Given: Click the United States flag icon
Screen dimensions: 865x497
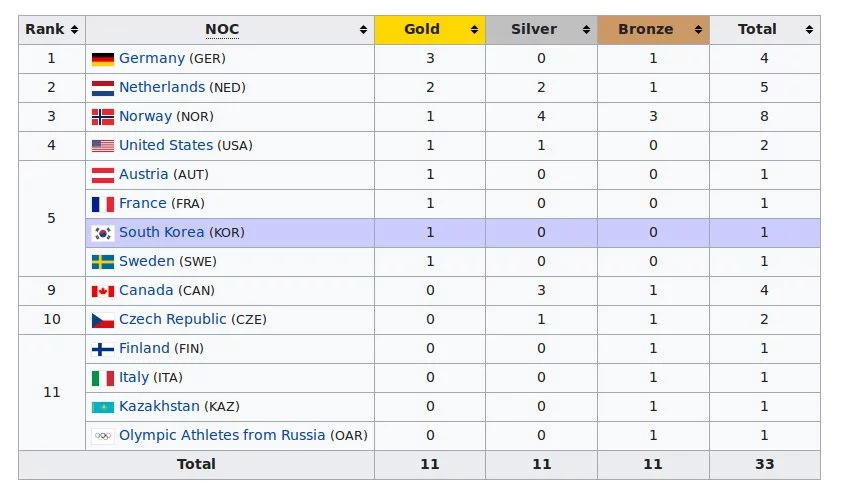Looking at the screenshot, I should [x=102, y=146].
